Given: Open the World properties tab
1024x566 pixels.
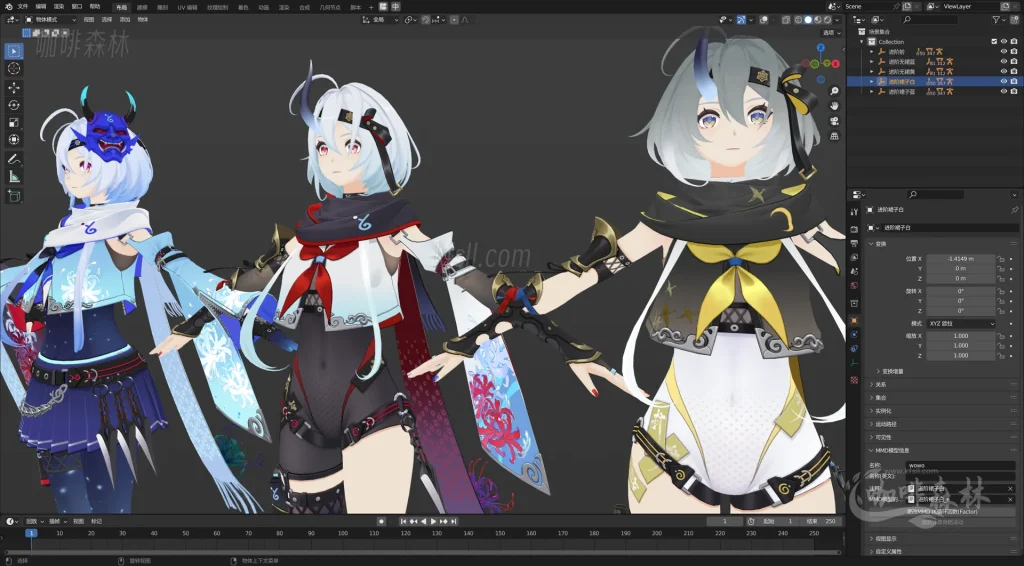Looking at the screenshot, I should pyautogui.click(x=854, y=286).
